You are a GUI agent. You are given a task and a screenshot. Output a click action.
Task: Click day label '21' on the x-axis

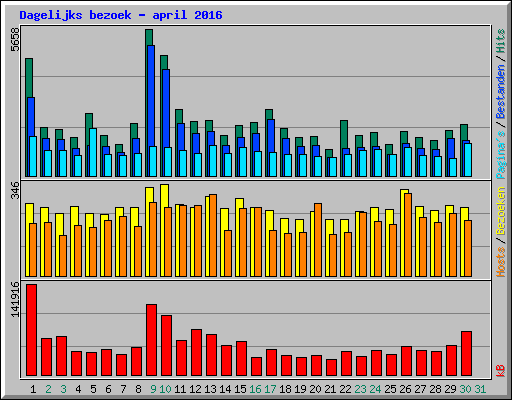click(330, 389)
